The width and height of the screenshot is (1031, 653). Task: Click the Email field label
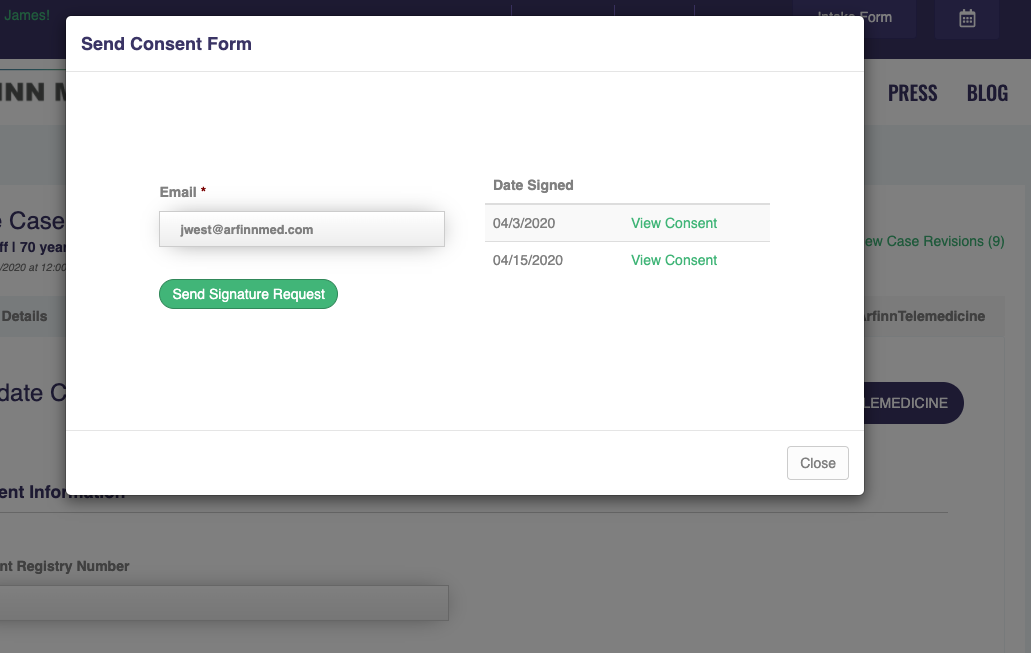178,191
